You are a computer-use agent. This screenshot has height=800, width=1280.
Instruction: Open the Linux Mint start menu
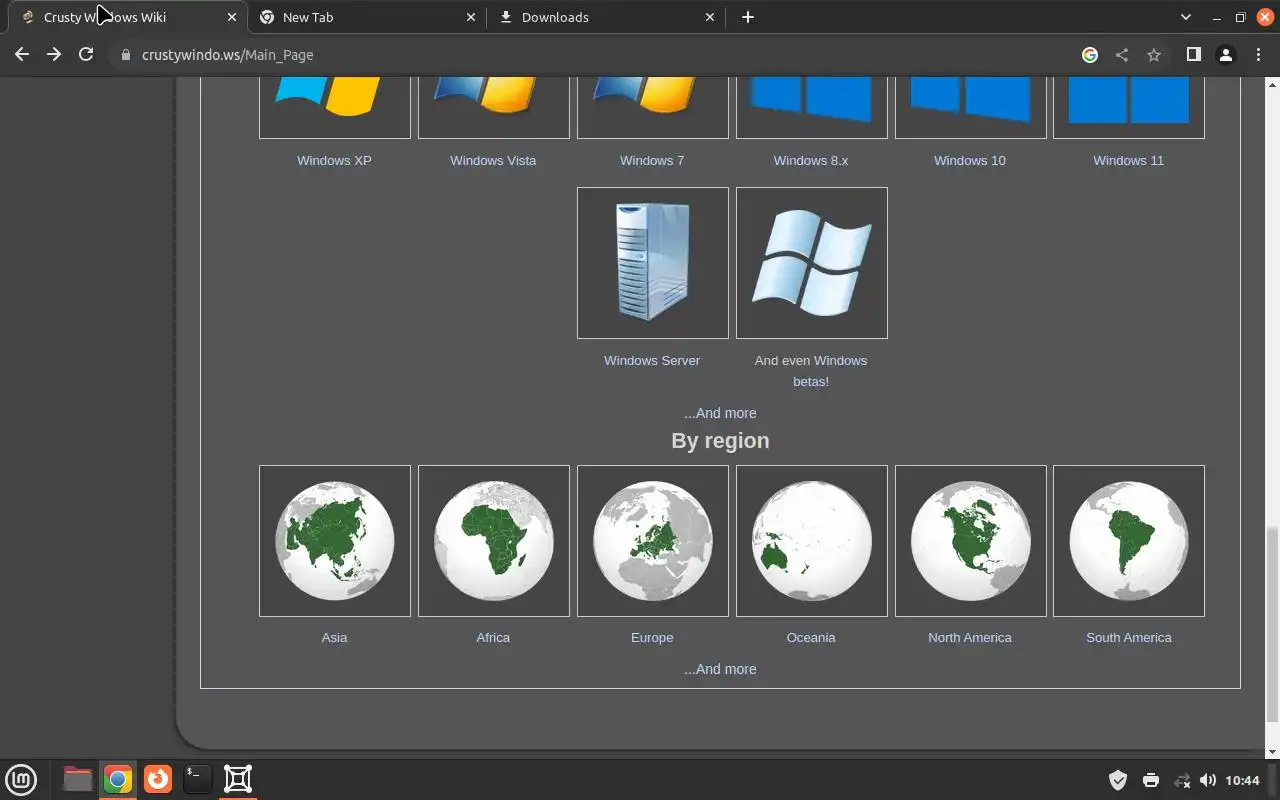[21, 779]
